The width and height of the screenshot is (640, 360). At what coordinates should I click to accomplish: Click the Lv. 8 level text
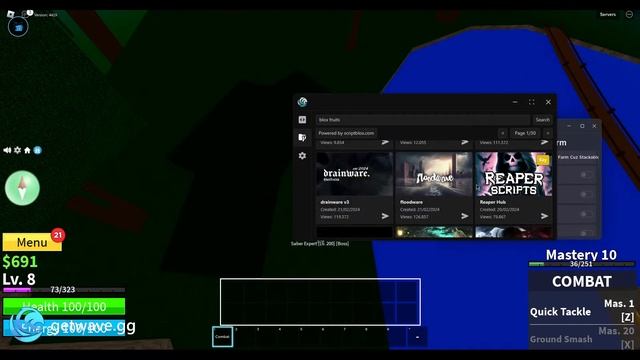coord(19,280)
